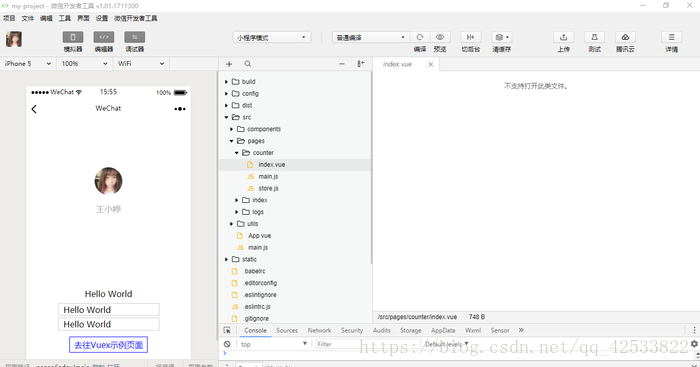
Task: Click the inspect element picker icon
Action: 227,330
